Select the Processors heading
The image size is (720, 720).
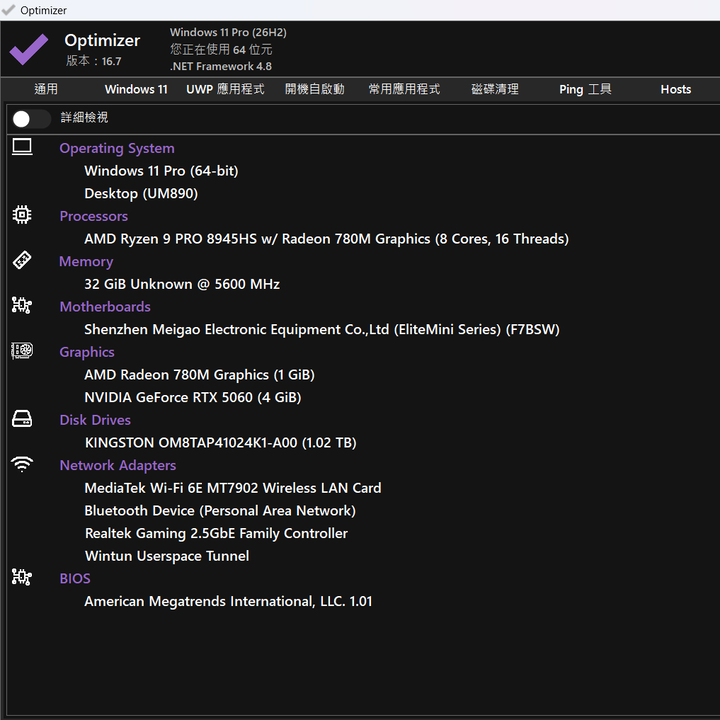[x=94, y=216]
